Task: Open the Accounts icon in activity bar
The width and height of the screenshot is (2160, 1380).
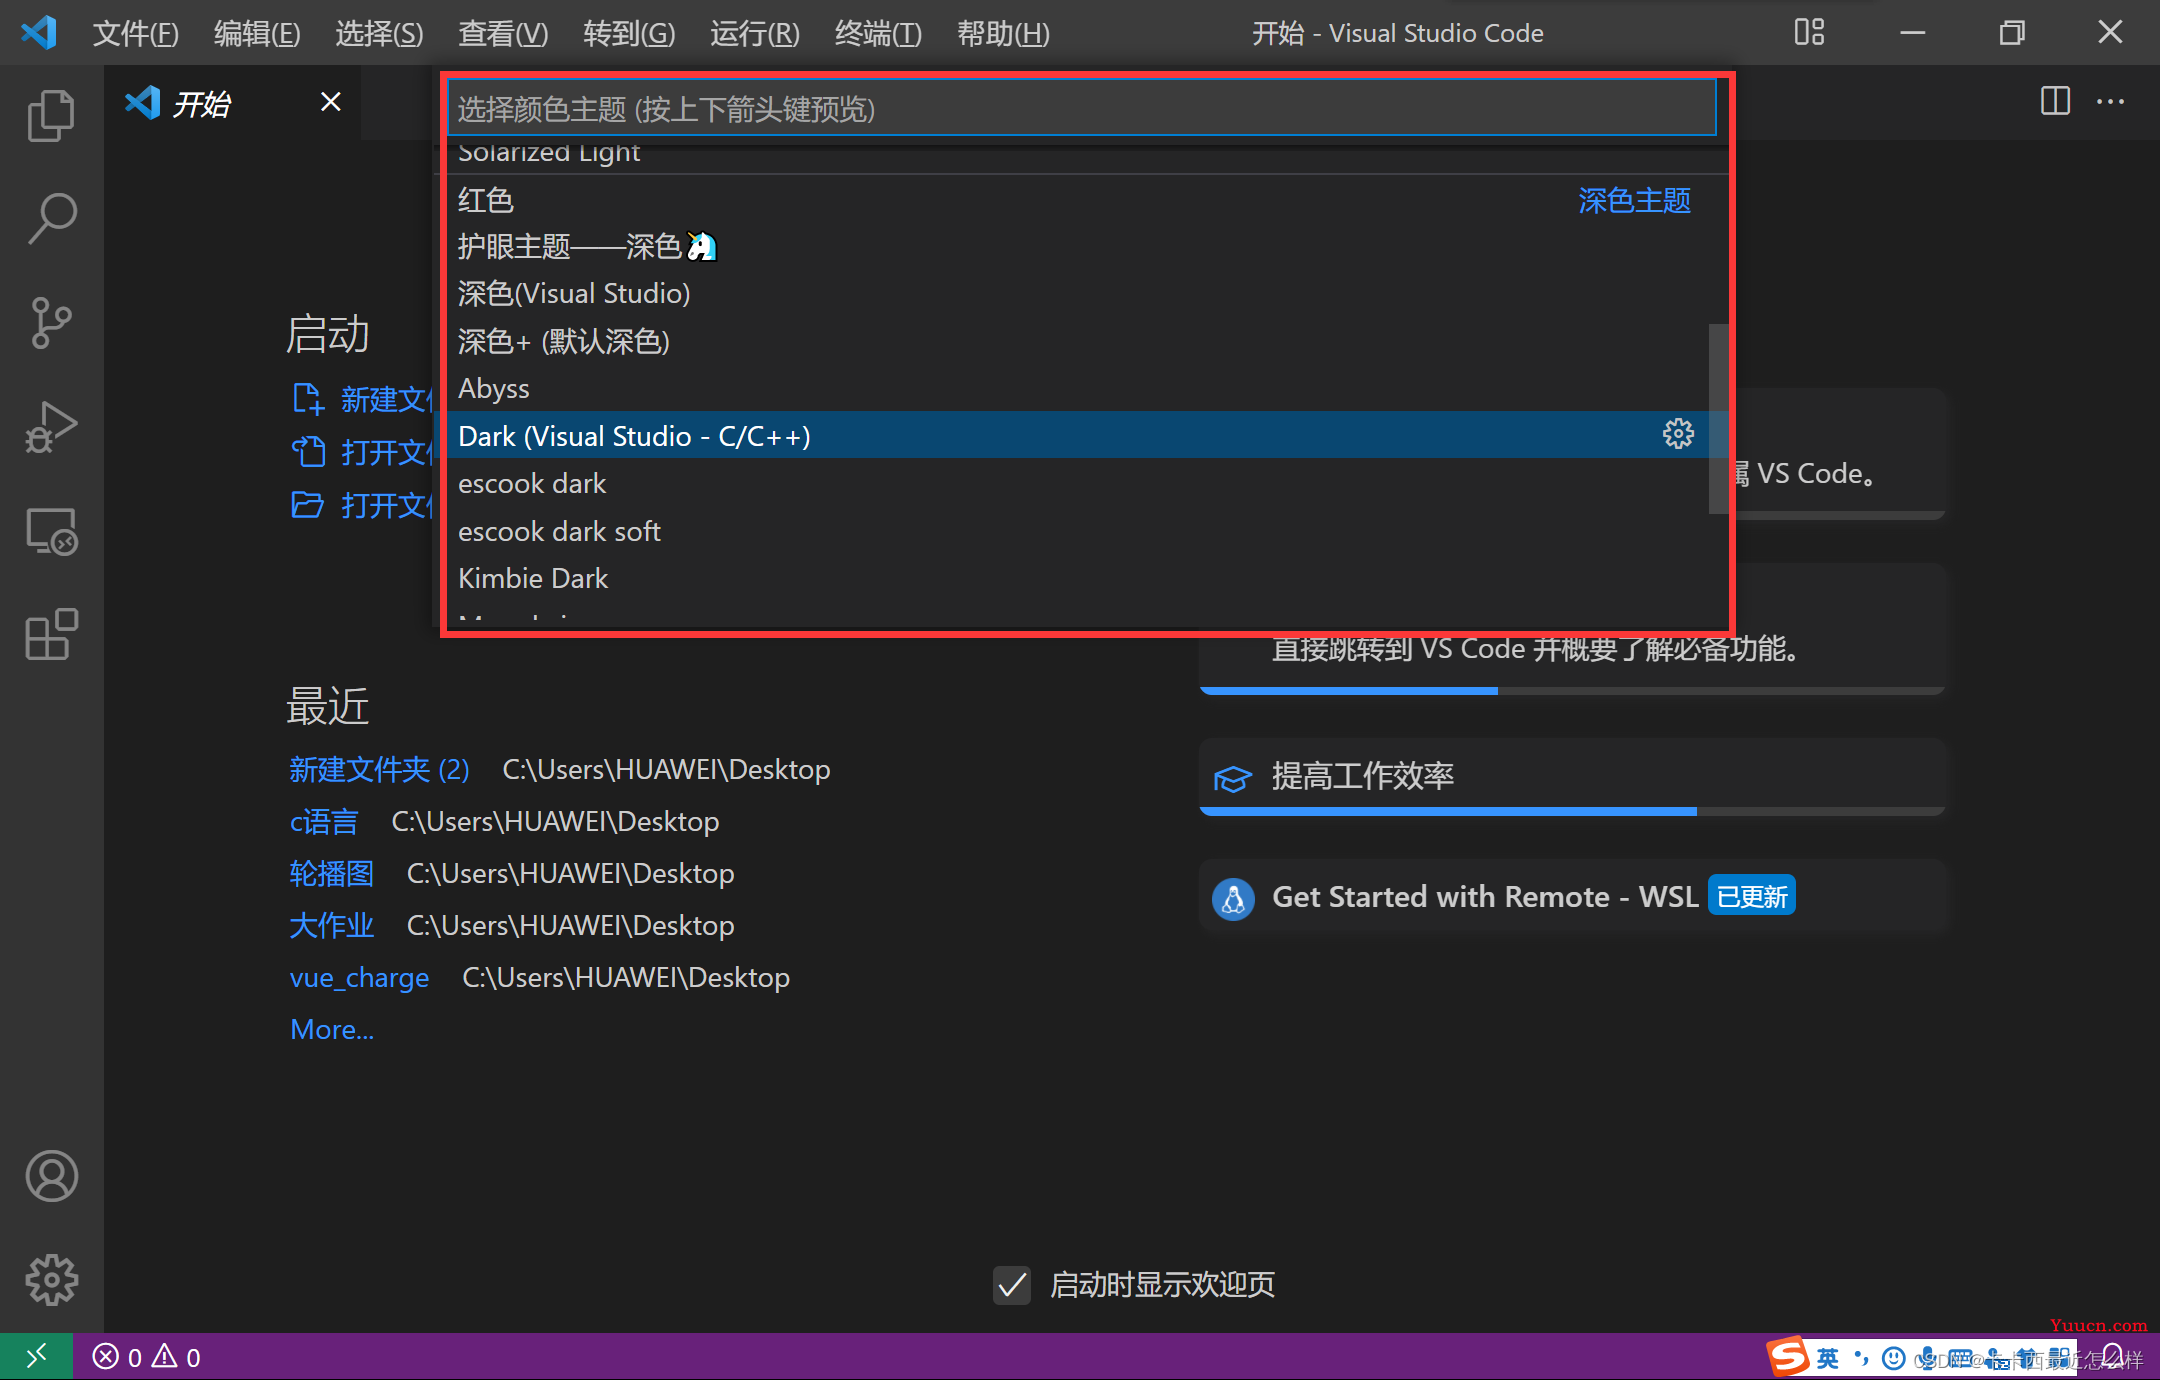Action: pos(51,1176)
